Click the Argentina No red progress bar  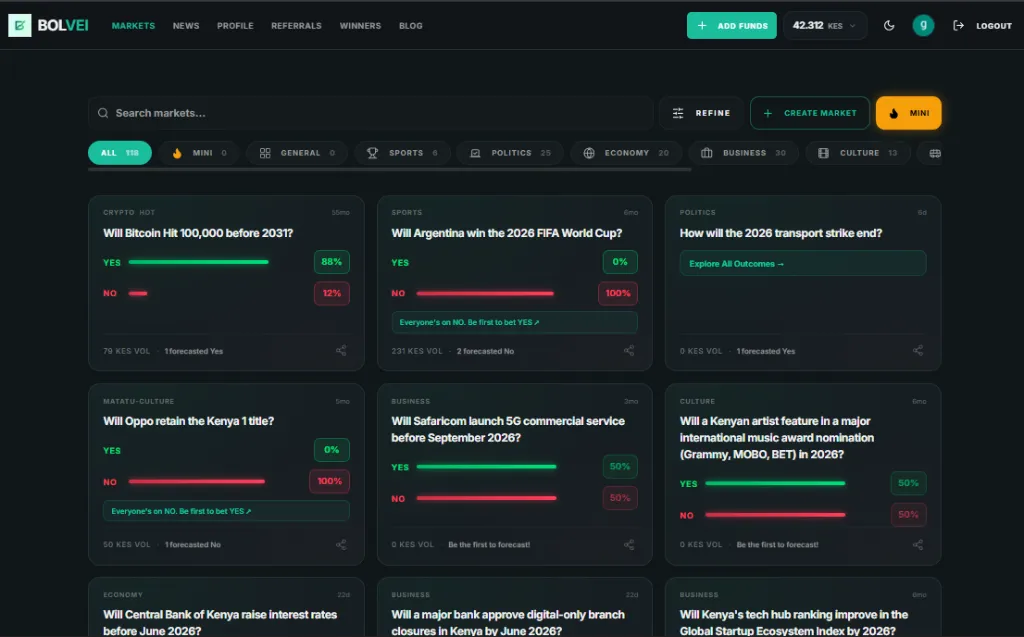coord(485,293)
